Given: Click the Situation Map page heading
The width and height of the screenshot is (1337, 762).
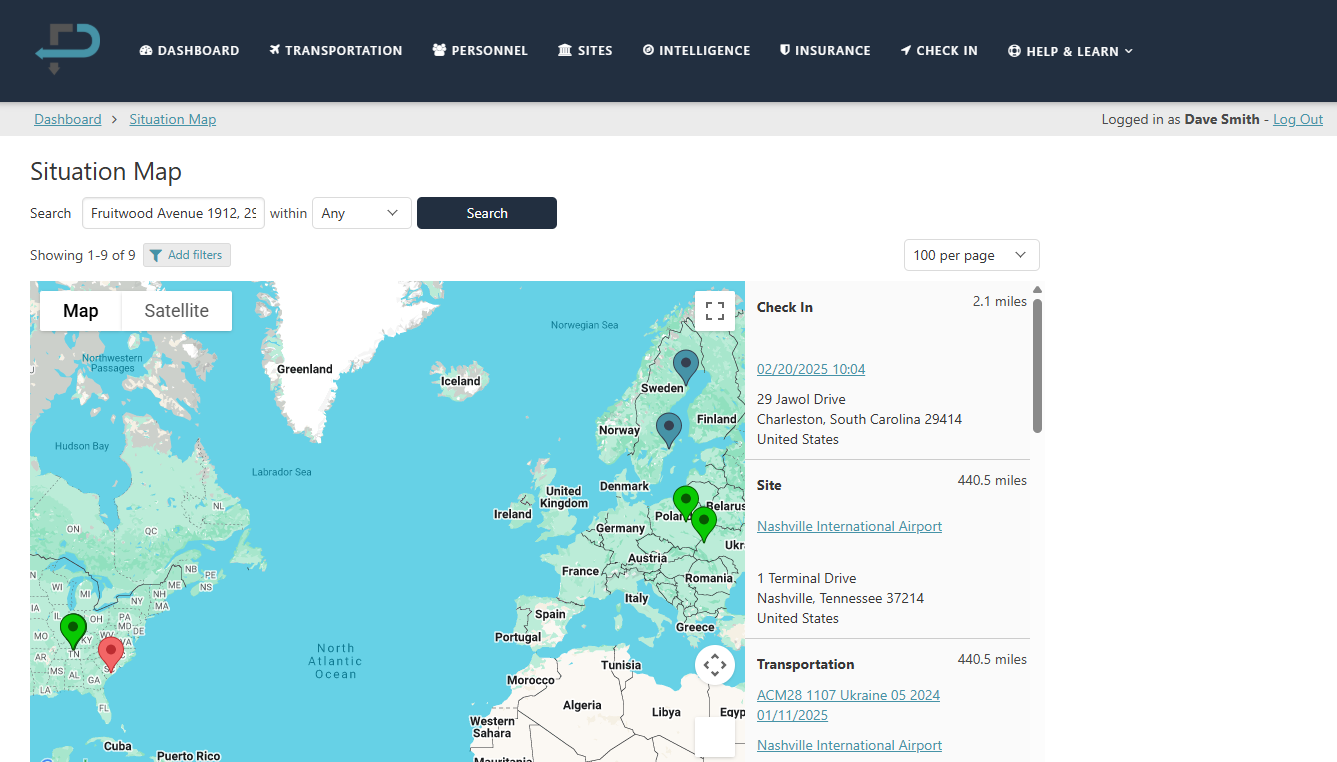Looking at the screenshot, I should tap(106, 171).
